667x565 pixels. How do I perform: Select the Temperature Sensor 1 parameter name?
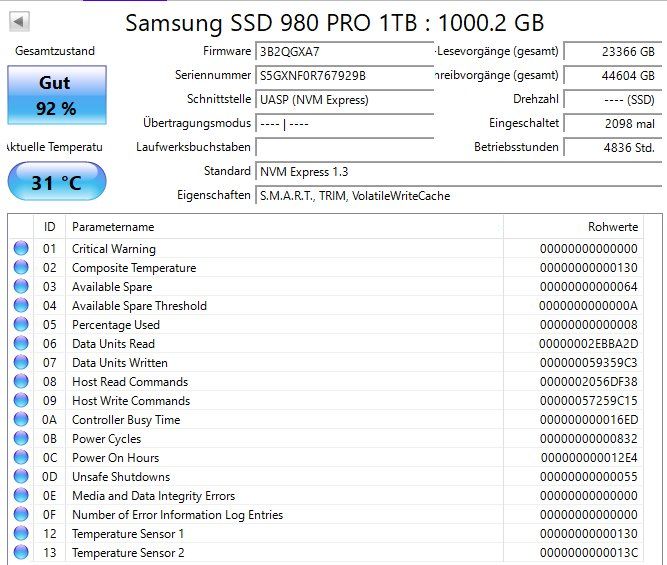pyautogui.click(x=128, y=534)
